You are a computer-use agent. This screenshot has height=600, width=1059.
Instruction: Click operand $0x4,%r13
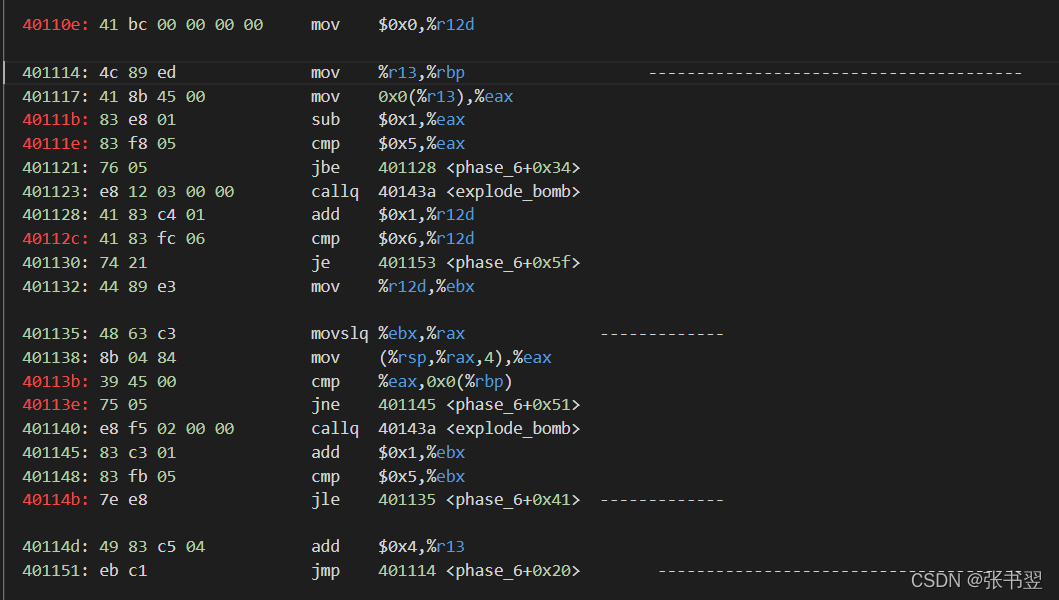[421, 547]
